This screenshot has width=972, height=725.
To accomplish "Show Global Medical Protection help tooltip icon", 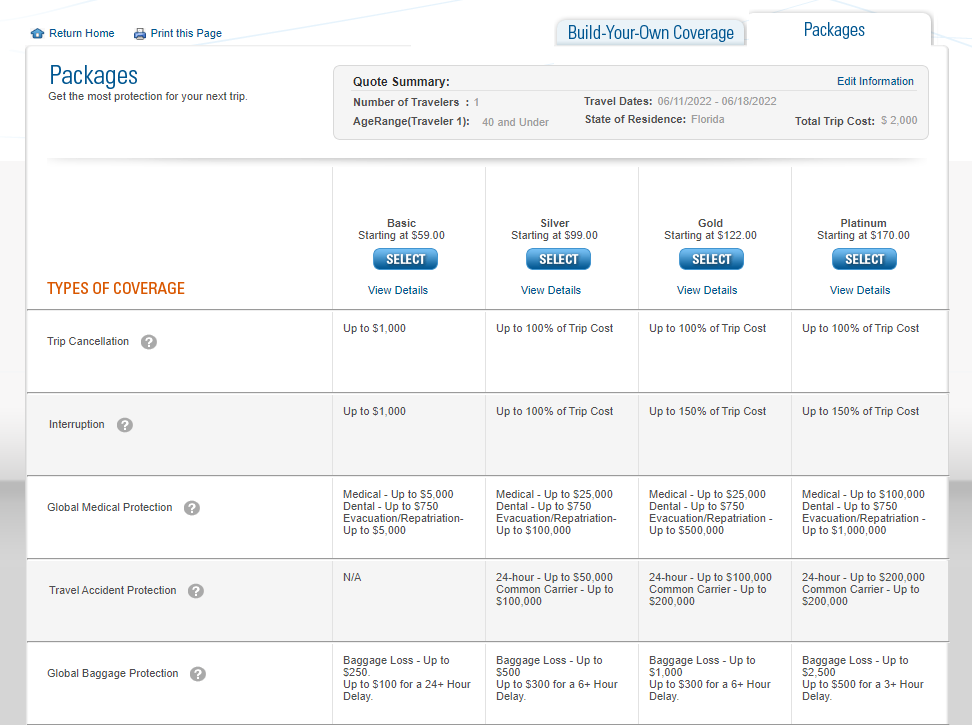I will (x=192, y=508).
